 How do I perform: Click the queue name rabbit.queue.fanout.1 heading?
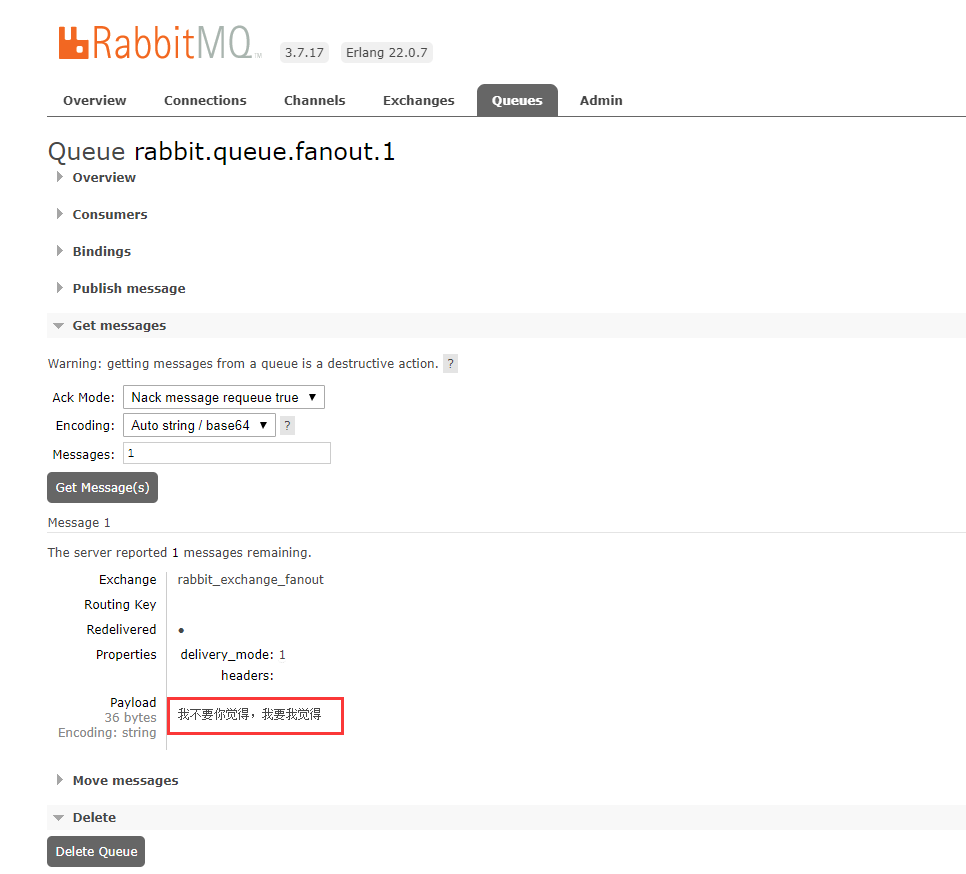click(264, 152)
